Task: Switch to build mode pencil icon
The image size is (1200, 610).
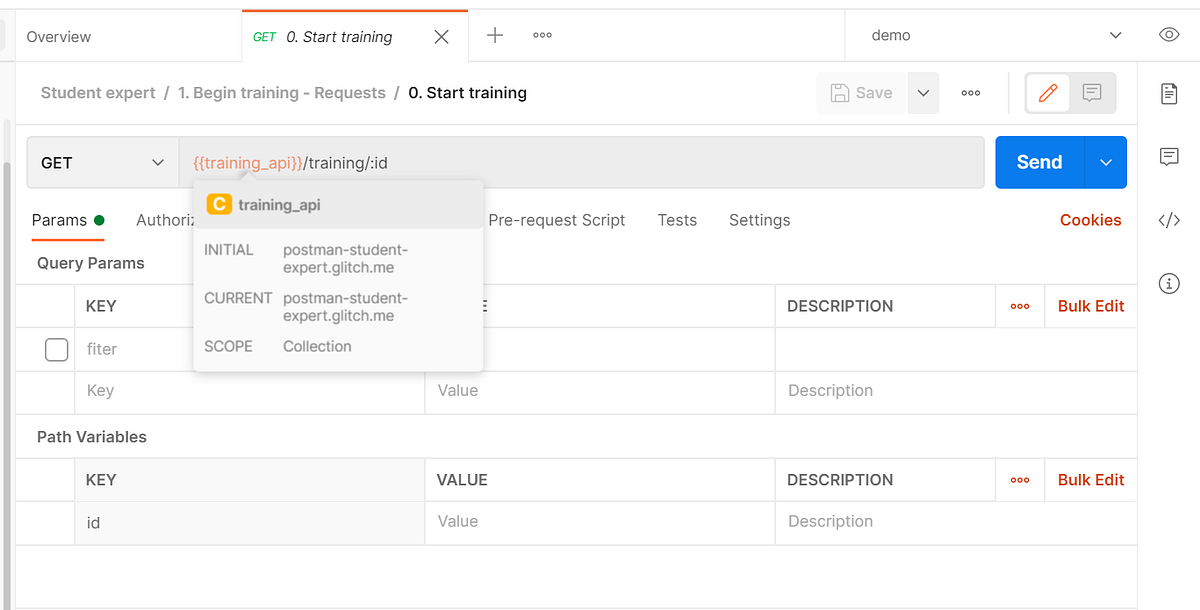Action: click(x=1048, y=93)
